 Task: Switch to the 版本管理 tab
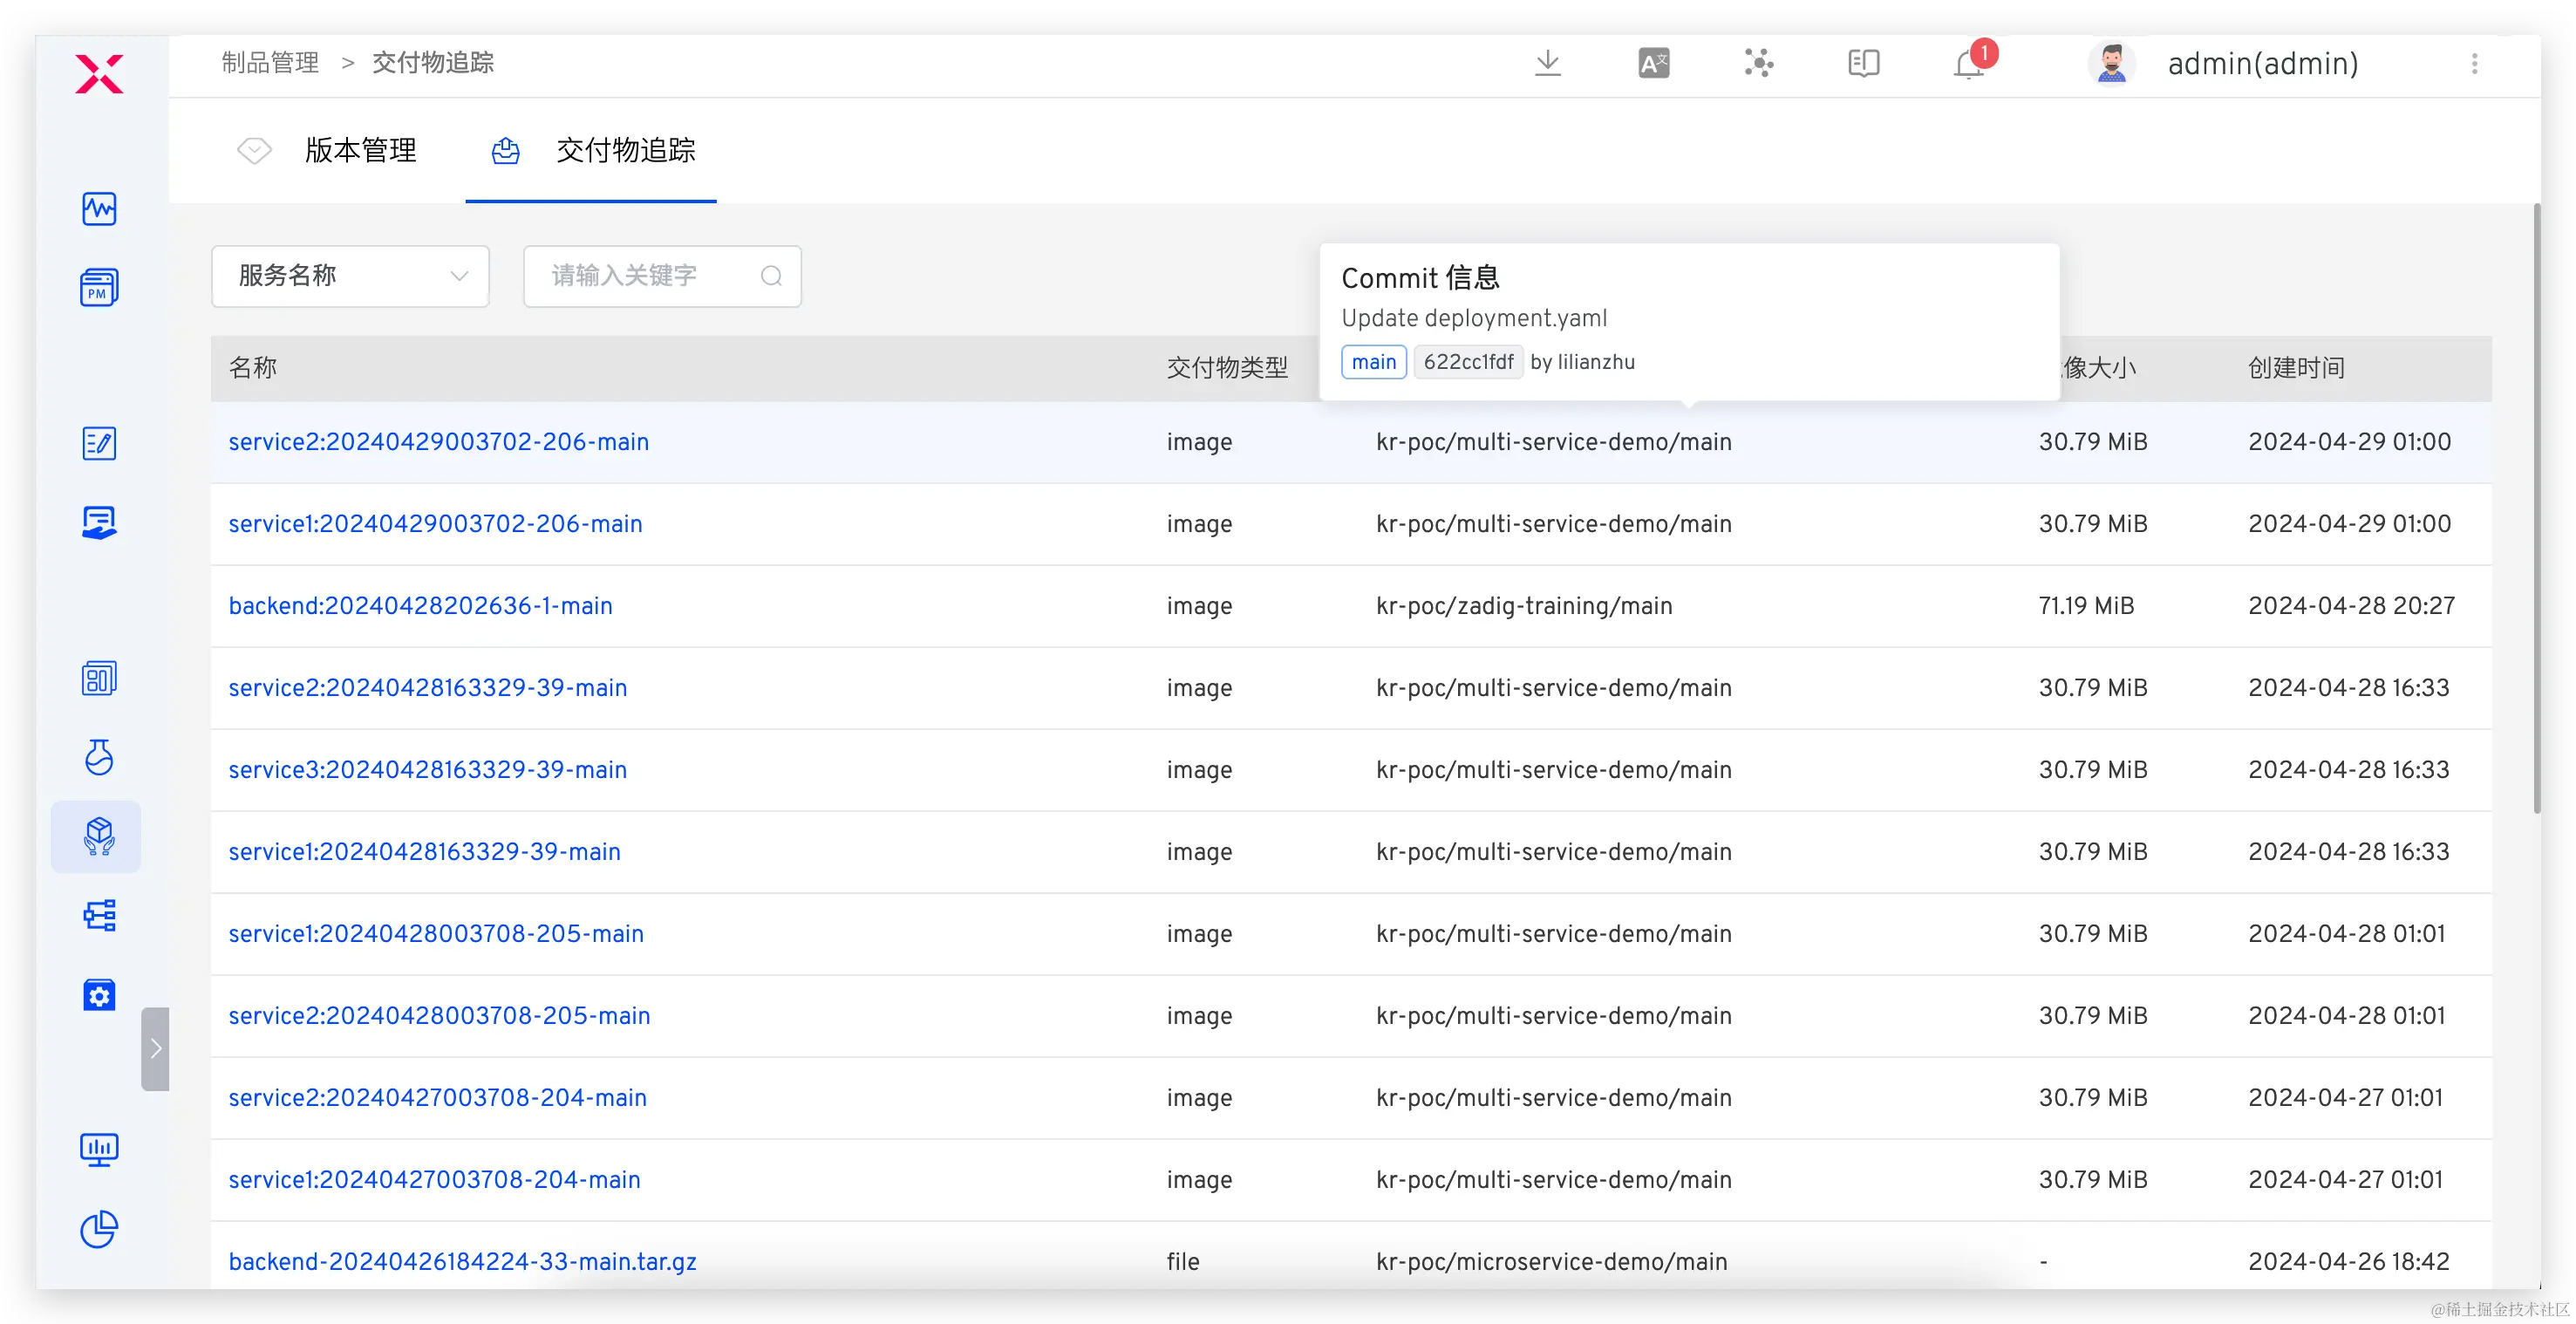(360, 151)
